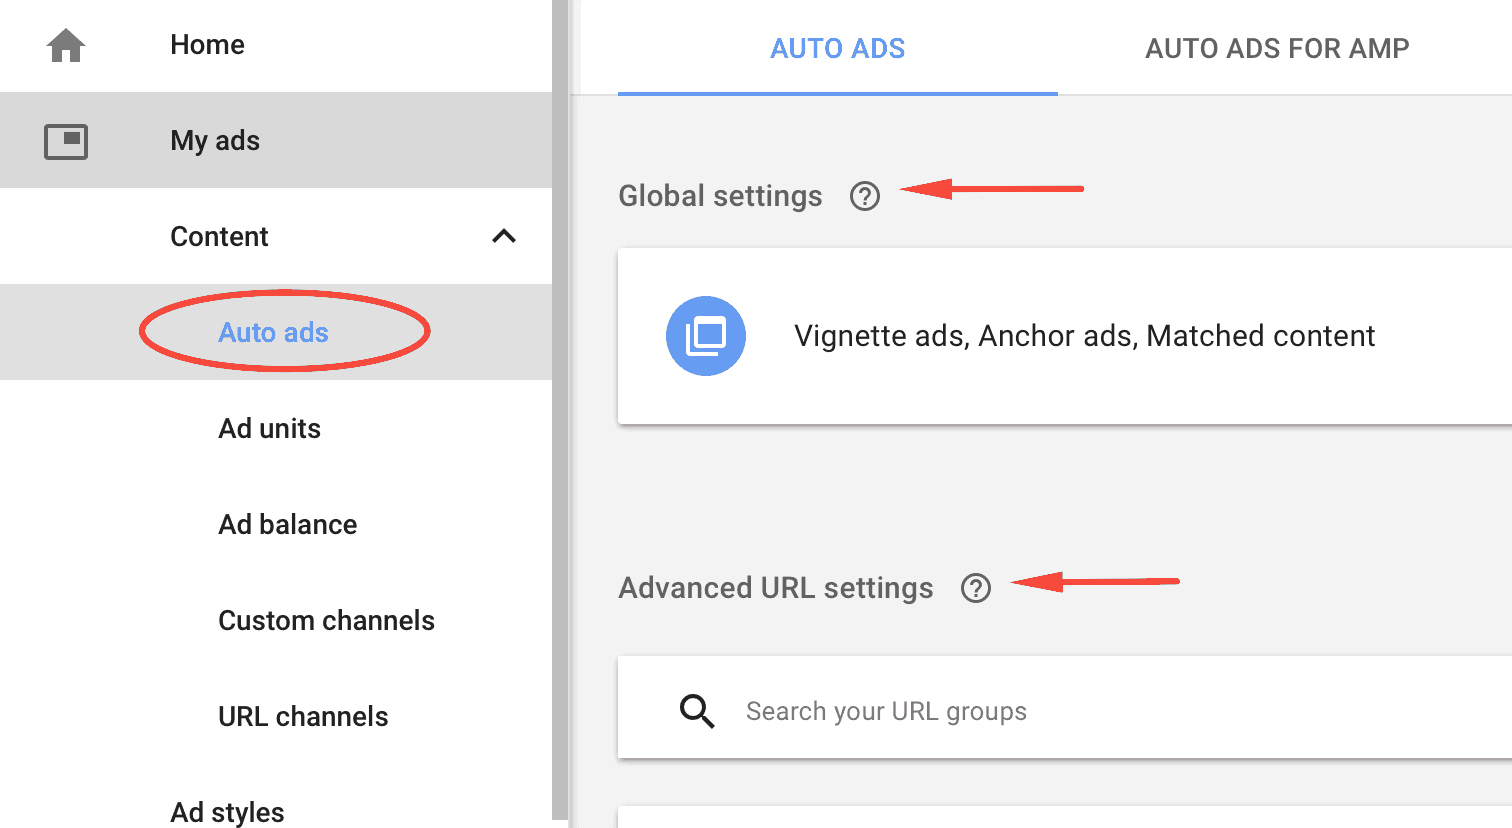Collapse the Content section chevron
Viewport: 1512px width, 828px height.
pyautogui.click(x=504, y=237)
